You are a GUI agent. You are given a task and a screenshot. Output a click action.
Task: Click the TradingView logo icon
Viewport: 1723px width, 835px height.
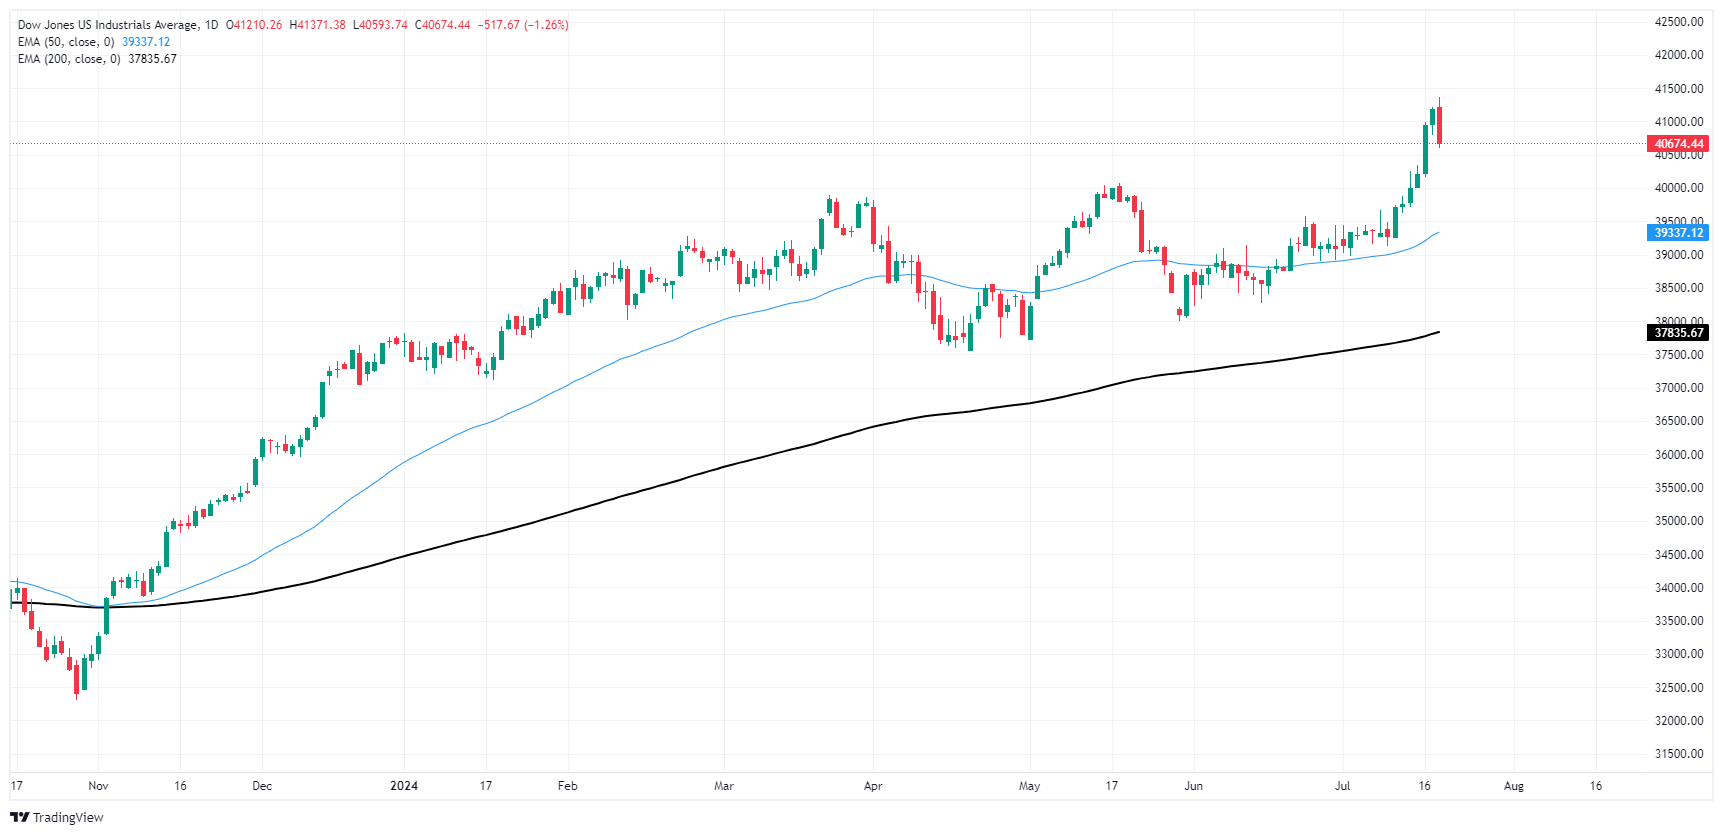[19, 817]
